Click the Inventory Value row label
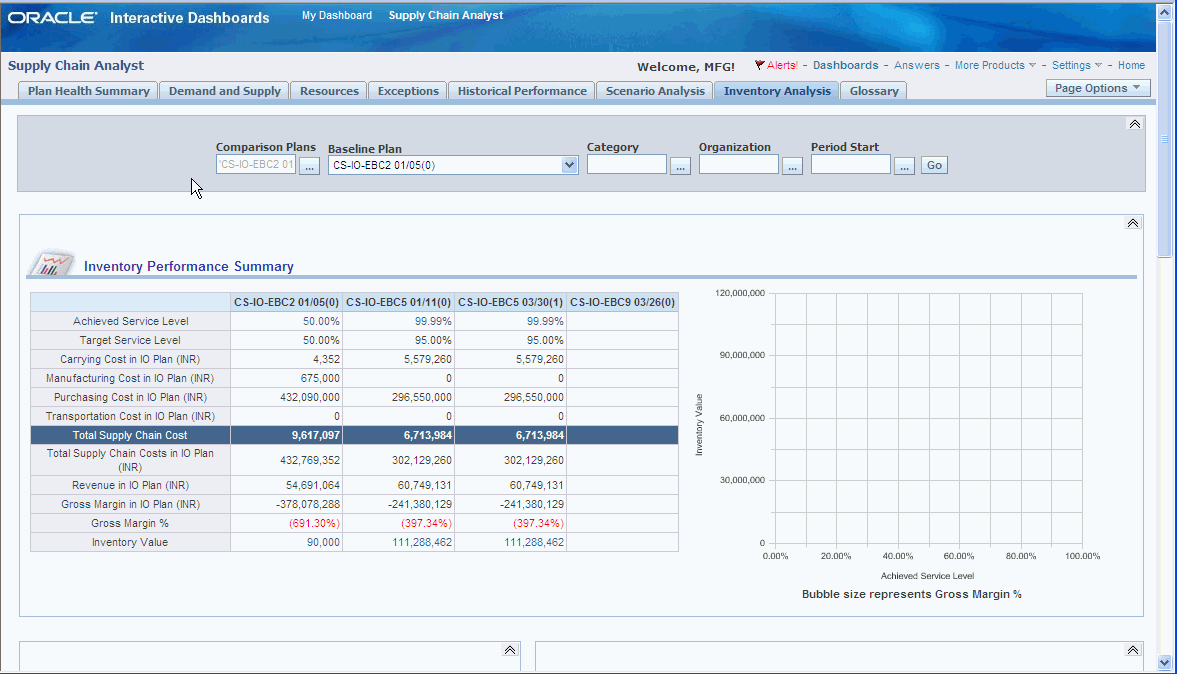Viewport: 1177px width, 674px height. [x=130, y=542]
